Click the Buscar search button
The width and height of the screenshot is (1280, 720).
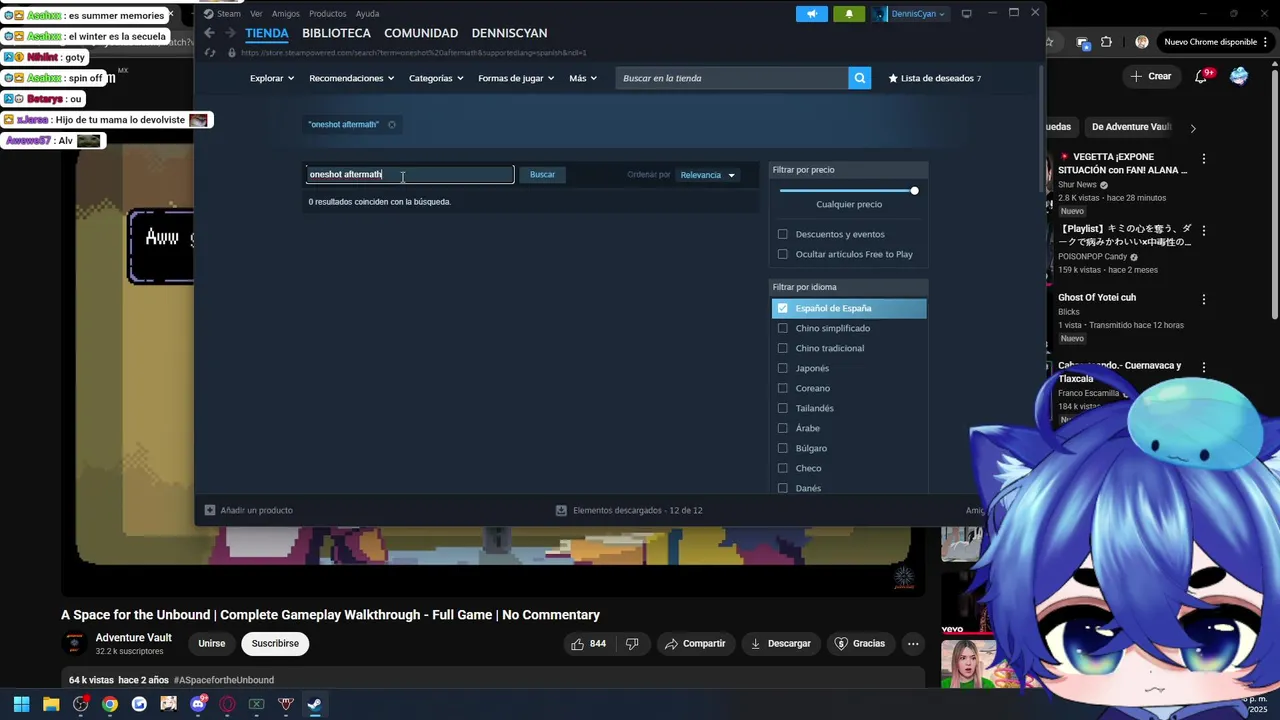(x=542, y=175)
